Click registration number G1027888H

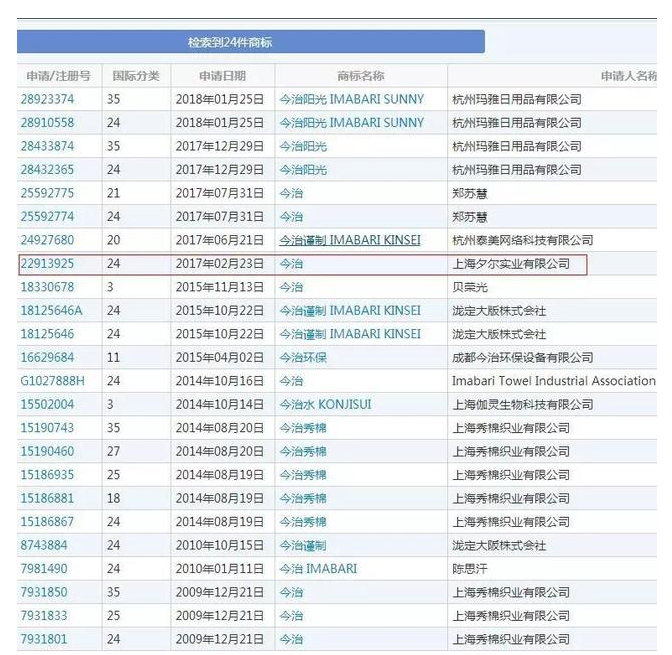click(52, 381)
